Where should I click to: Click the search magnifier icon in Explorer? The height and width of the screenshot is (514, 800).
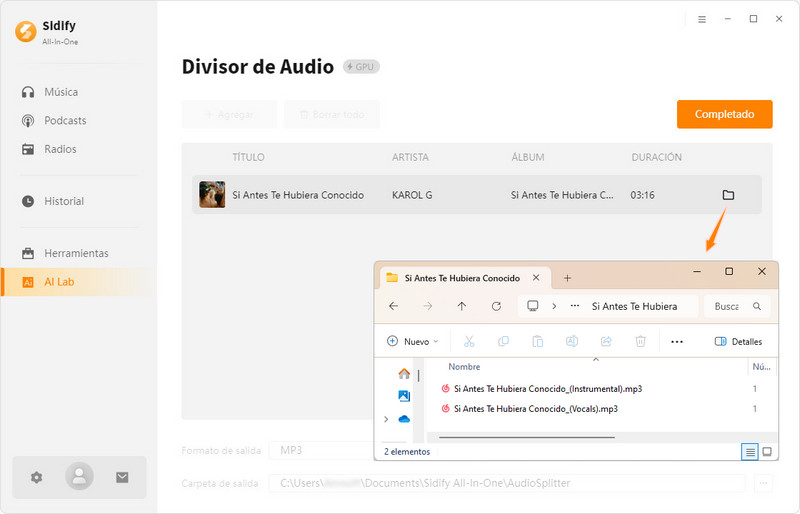[757, 306]
